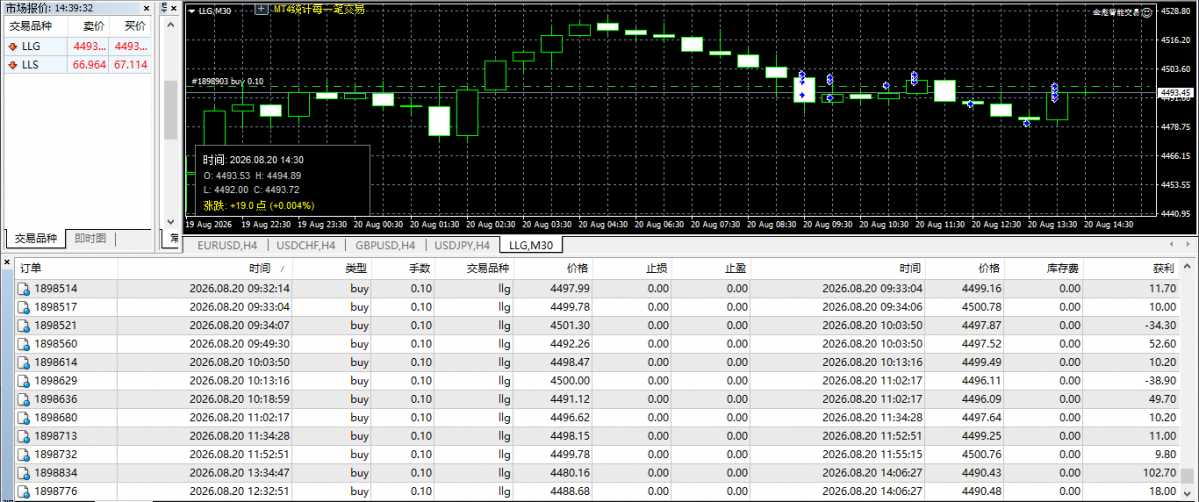Open the USDJPY,H4 chart tab
The image size is (1199, 502).
click(462, 245)
